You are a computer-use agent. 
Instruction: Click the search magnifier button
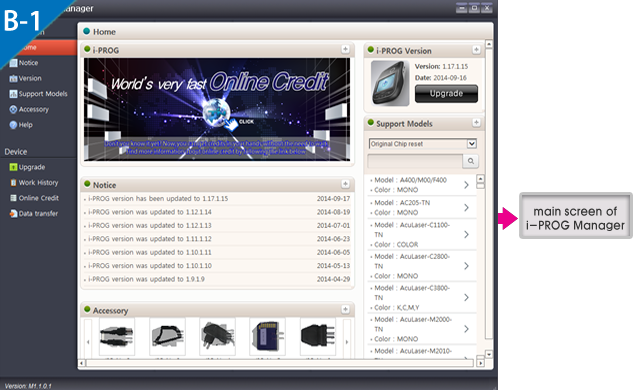point(471,161)
